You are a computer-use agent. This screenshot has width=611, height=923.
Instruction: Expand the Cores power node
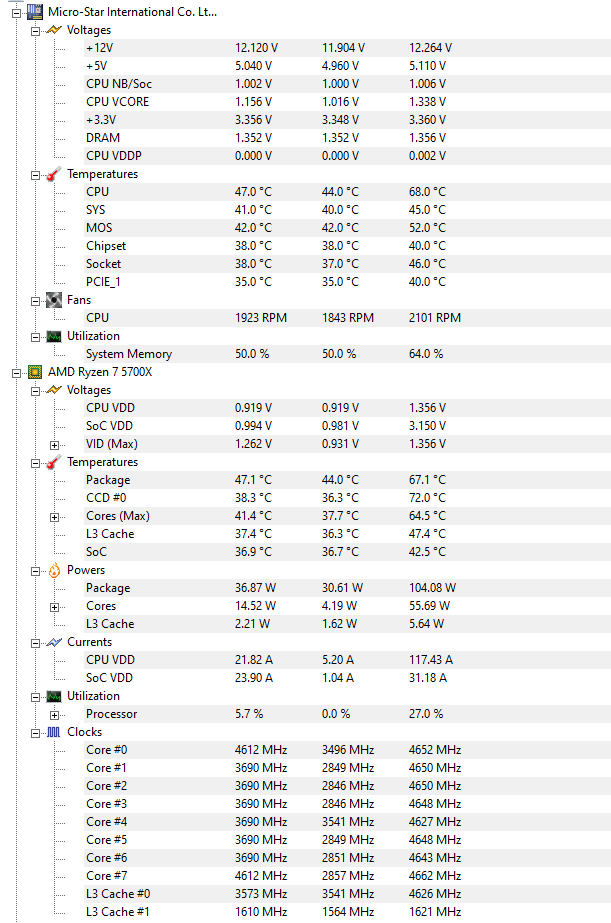54,607
